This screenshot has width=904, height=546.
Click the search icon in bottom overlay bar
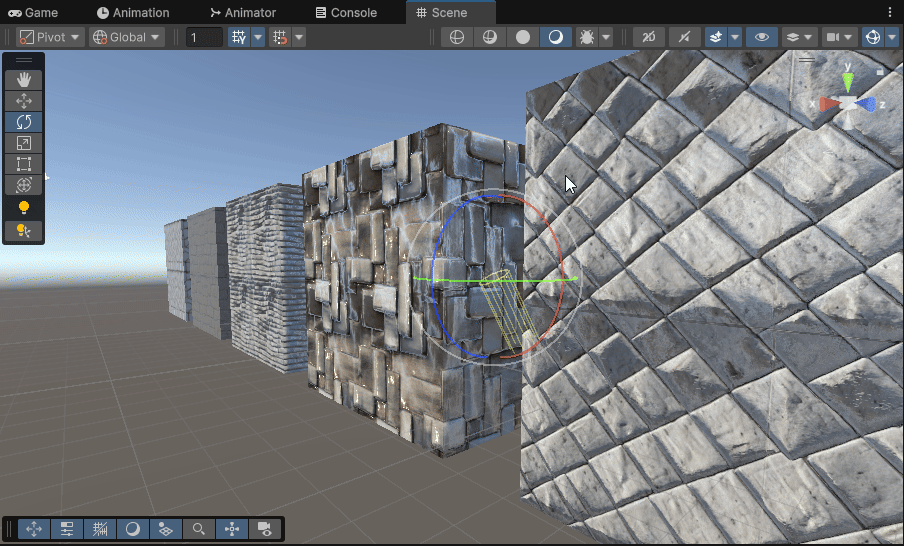(x=199, y=529)
